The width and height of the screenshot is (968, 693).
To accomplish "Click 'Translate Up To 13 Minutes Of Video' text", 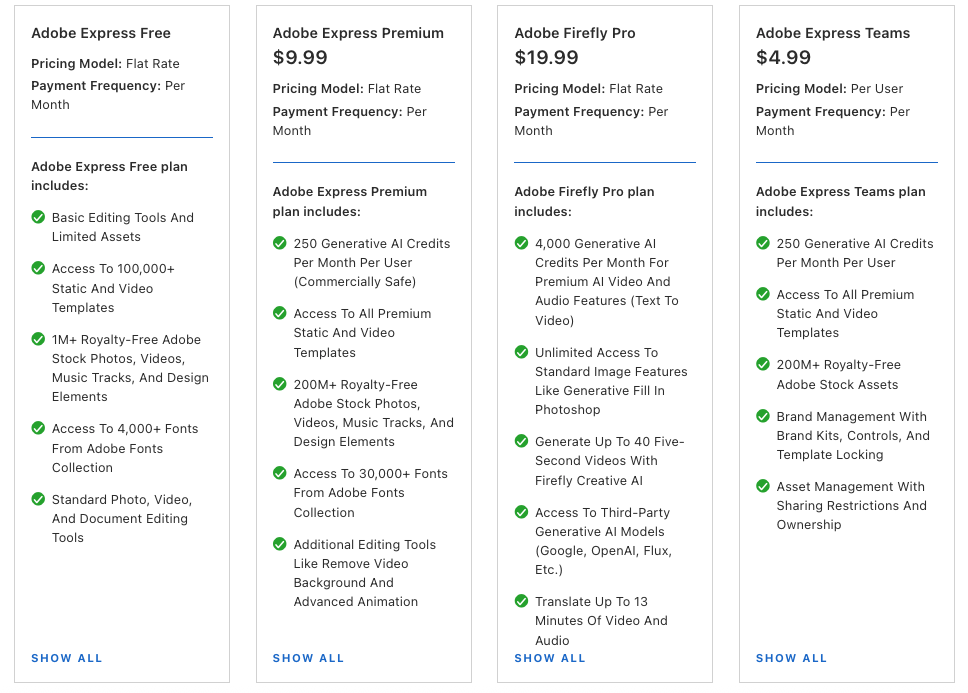I will pos(601,621).
